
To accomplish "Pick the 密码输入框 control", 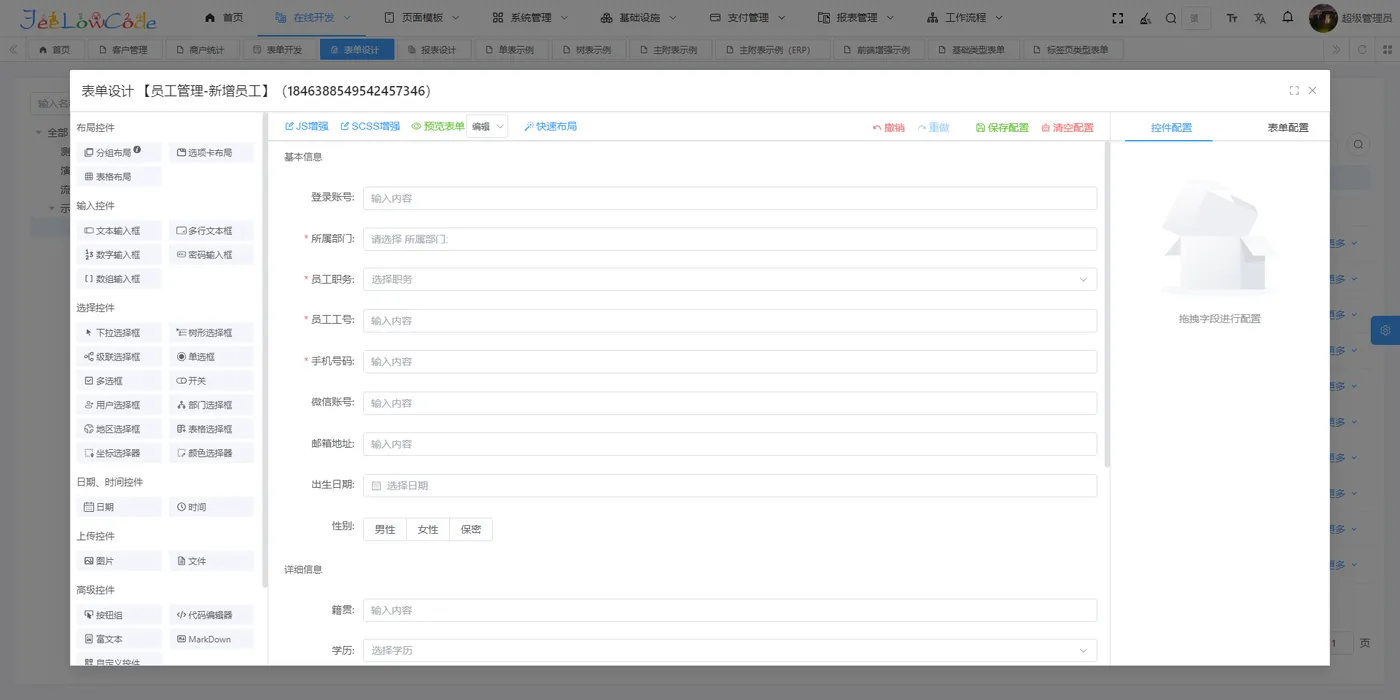I will tap(210, 255).
